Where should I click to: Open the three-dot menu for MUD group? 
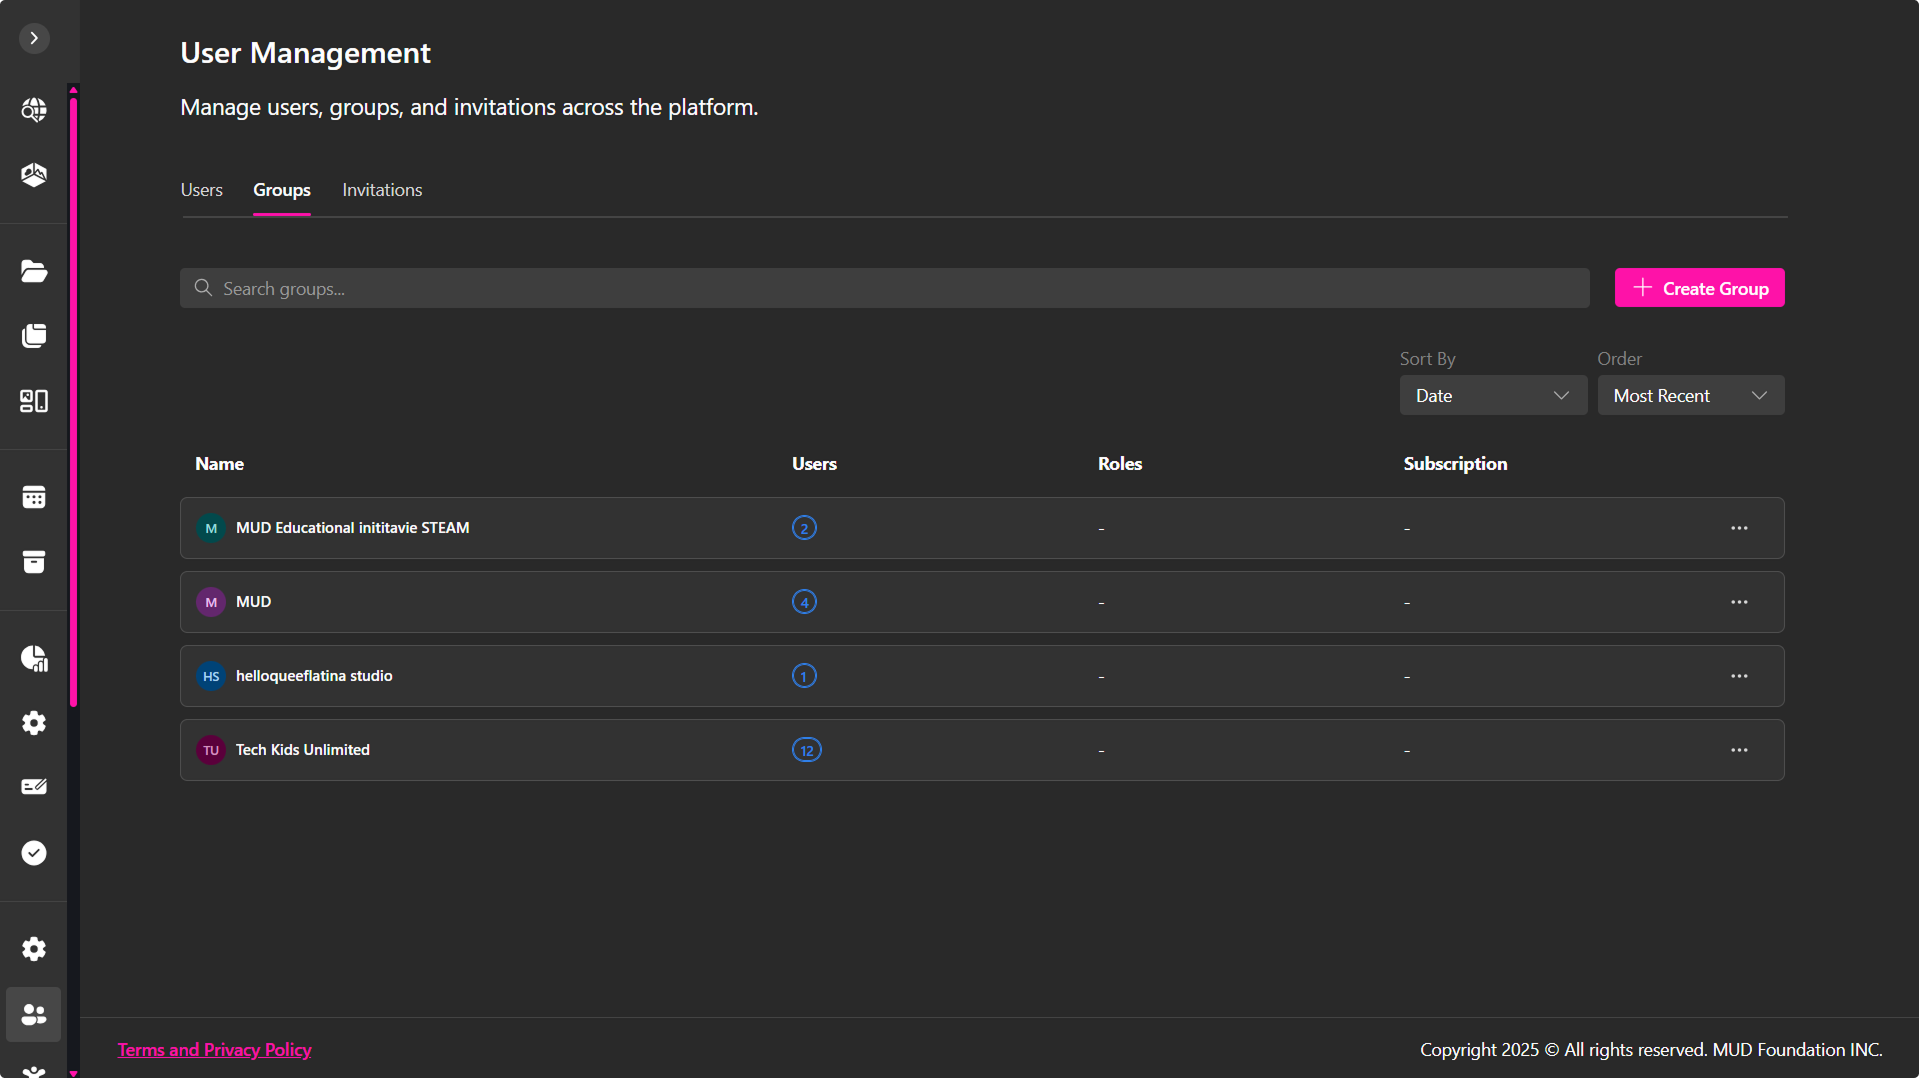pos(1739,602)
